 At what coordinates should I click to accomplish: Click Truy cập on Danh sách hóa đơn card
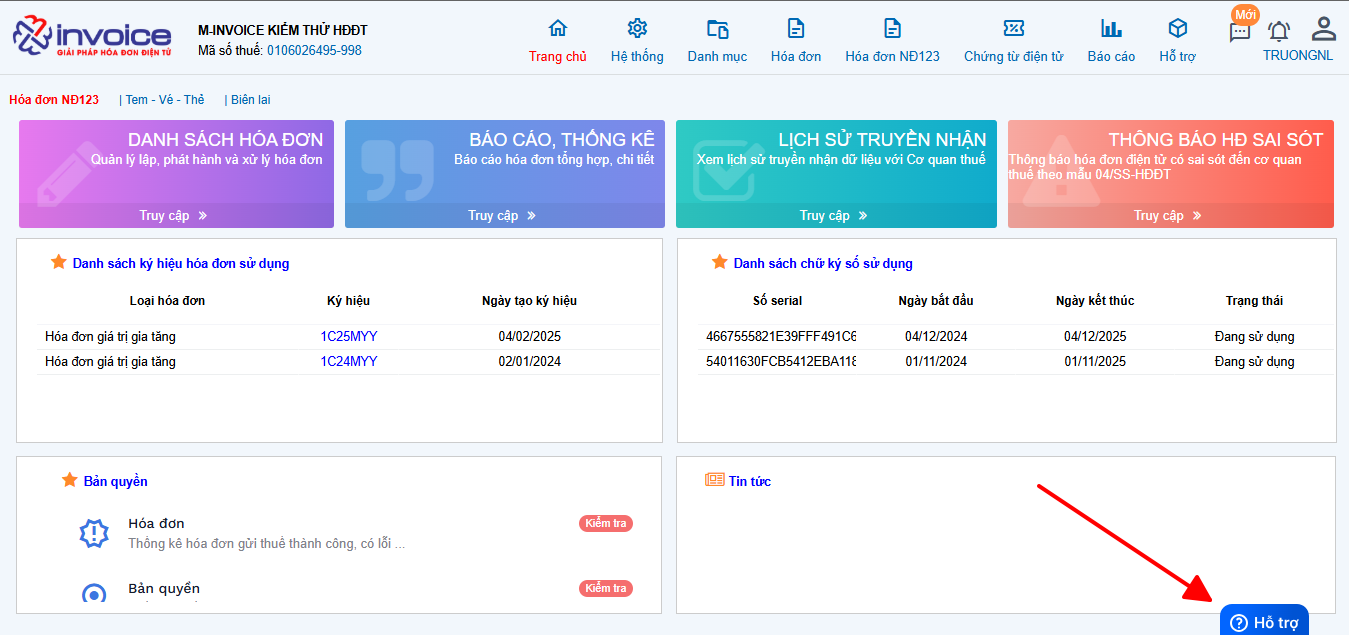(174, 215)
